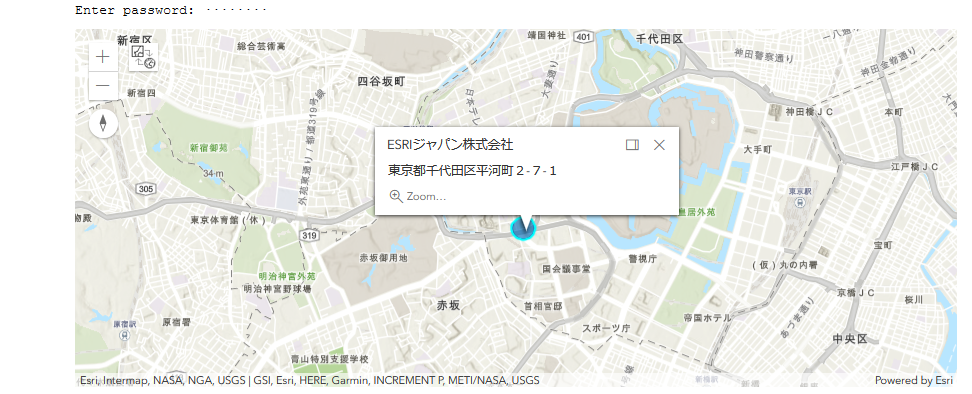This screenshot has height=394, width=972.
Task: Click the Zoom... action in the popup
Action: pos(418,196)
